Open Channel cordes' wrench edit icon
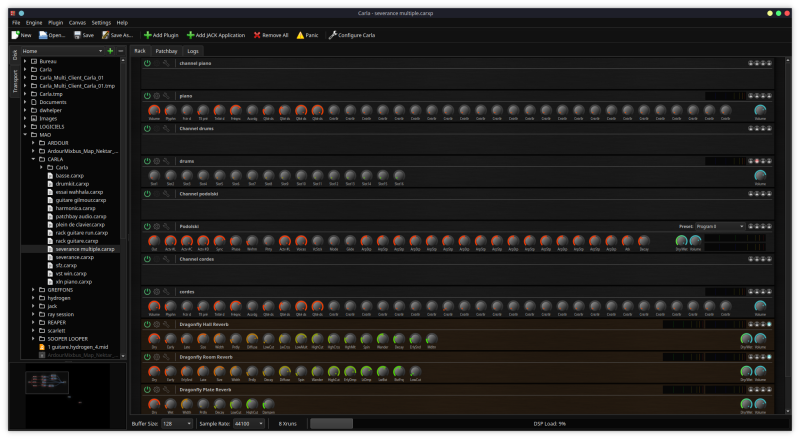 pyautogui.click(x=166, y=259)
